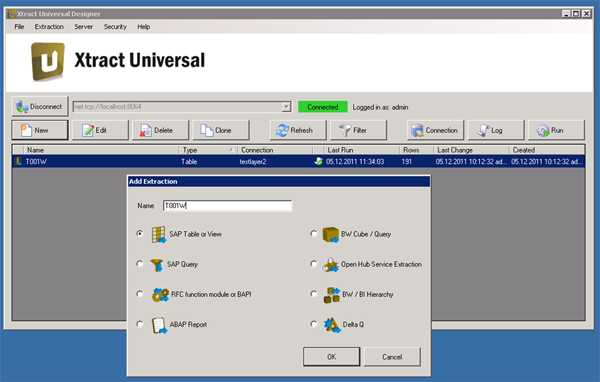Sort by the Type column header

tap(208, 150)
